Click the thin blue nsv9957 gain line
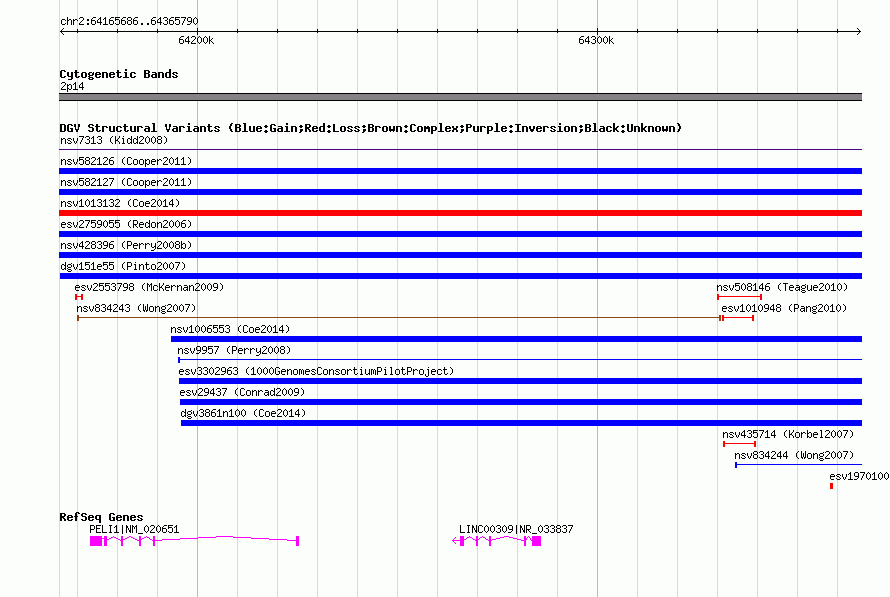 click(520, 360)
